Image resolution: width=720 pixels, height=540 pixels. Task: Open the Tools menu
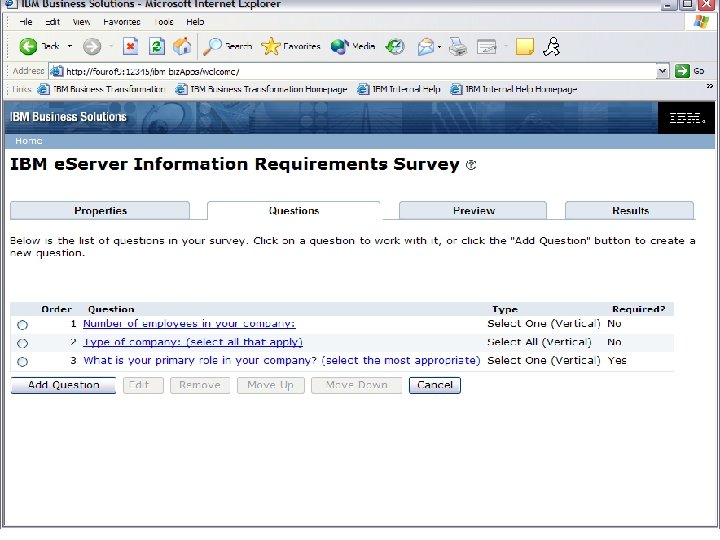(x=164, y=22)
